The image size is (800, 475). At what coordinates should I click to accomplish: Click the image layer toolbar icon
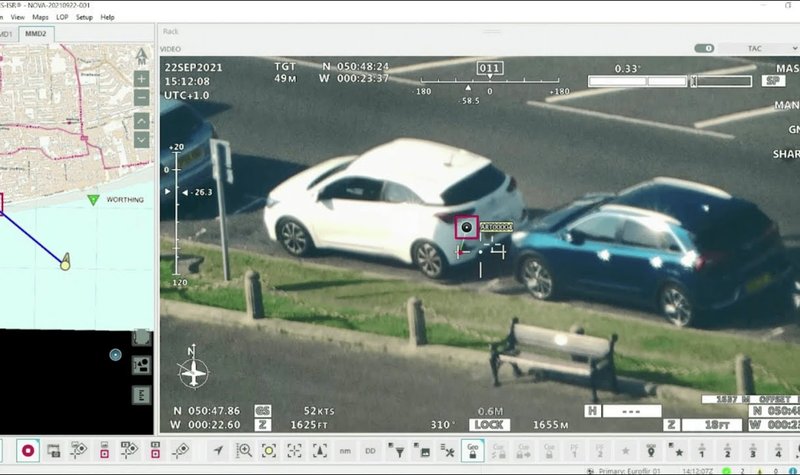point(422,450)
